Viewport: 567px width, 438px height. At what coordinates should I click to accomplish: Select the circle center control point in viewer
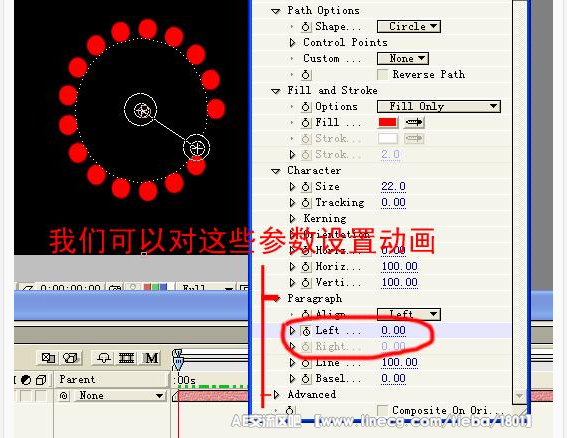point(140,110)
